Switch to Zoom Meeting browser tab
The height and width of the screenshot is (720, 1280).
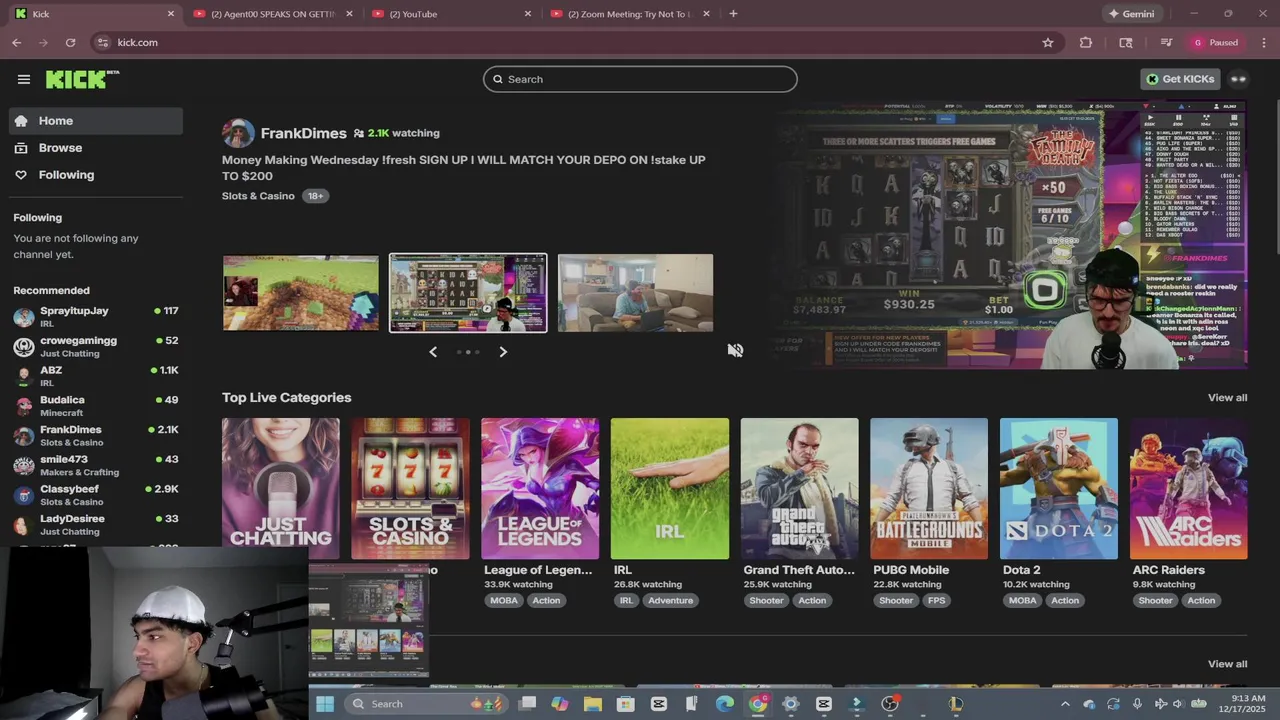630,14
